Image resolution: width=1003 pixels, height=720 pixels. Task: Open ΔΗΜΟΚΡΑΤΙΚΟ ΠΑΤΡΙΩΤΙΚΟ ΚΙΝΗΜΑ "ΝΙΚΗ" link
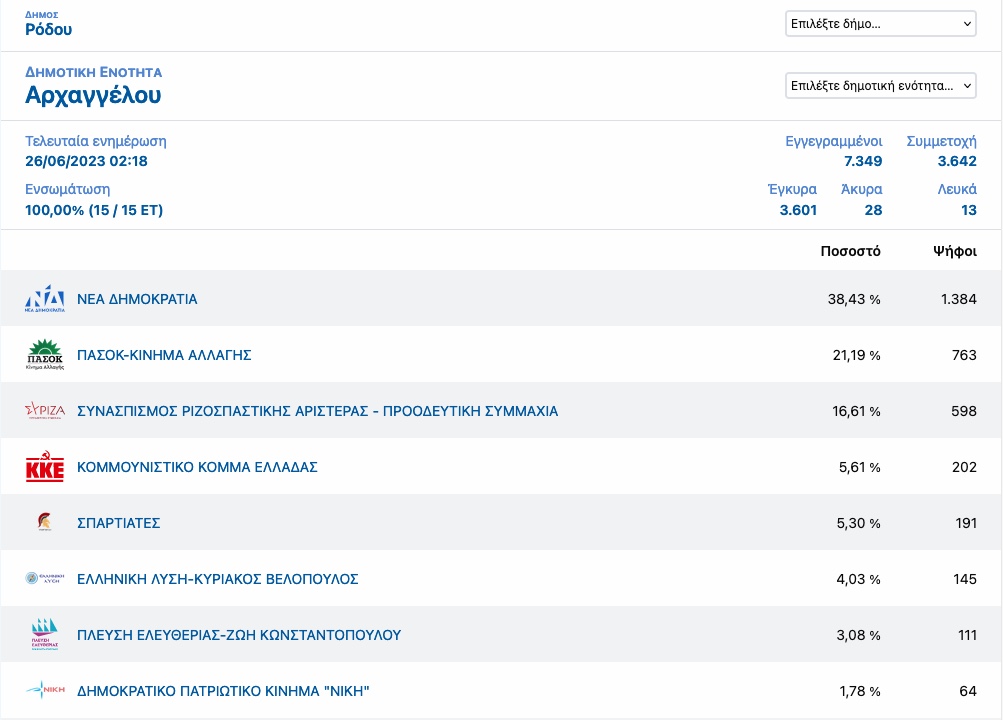223,691
